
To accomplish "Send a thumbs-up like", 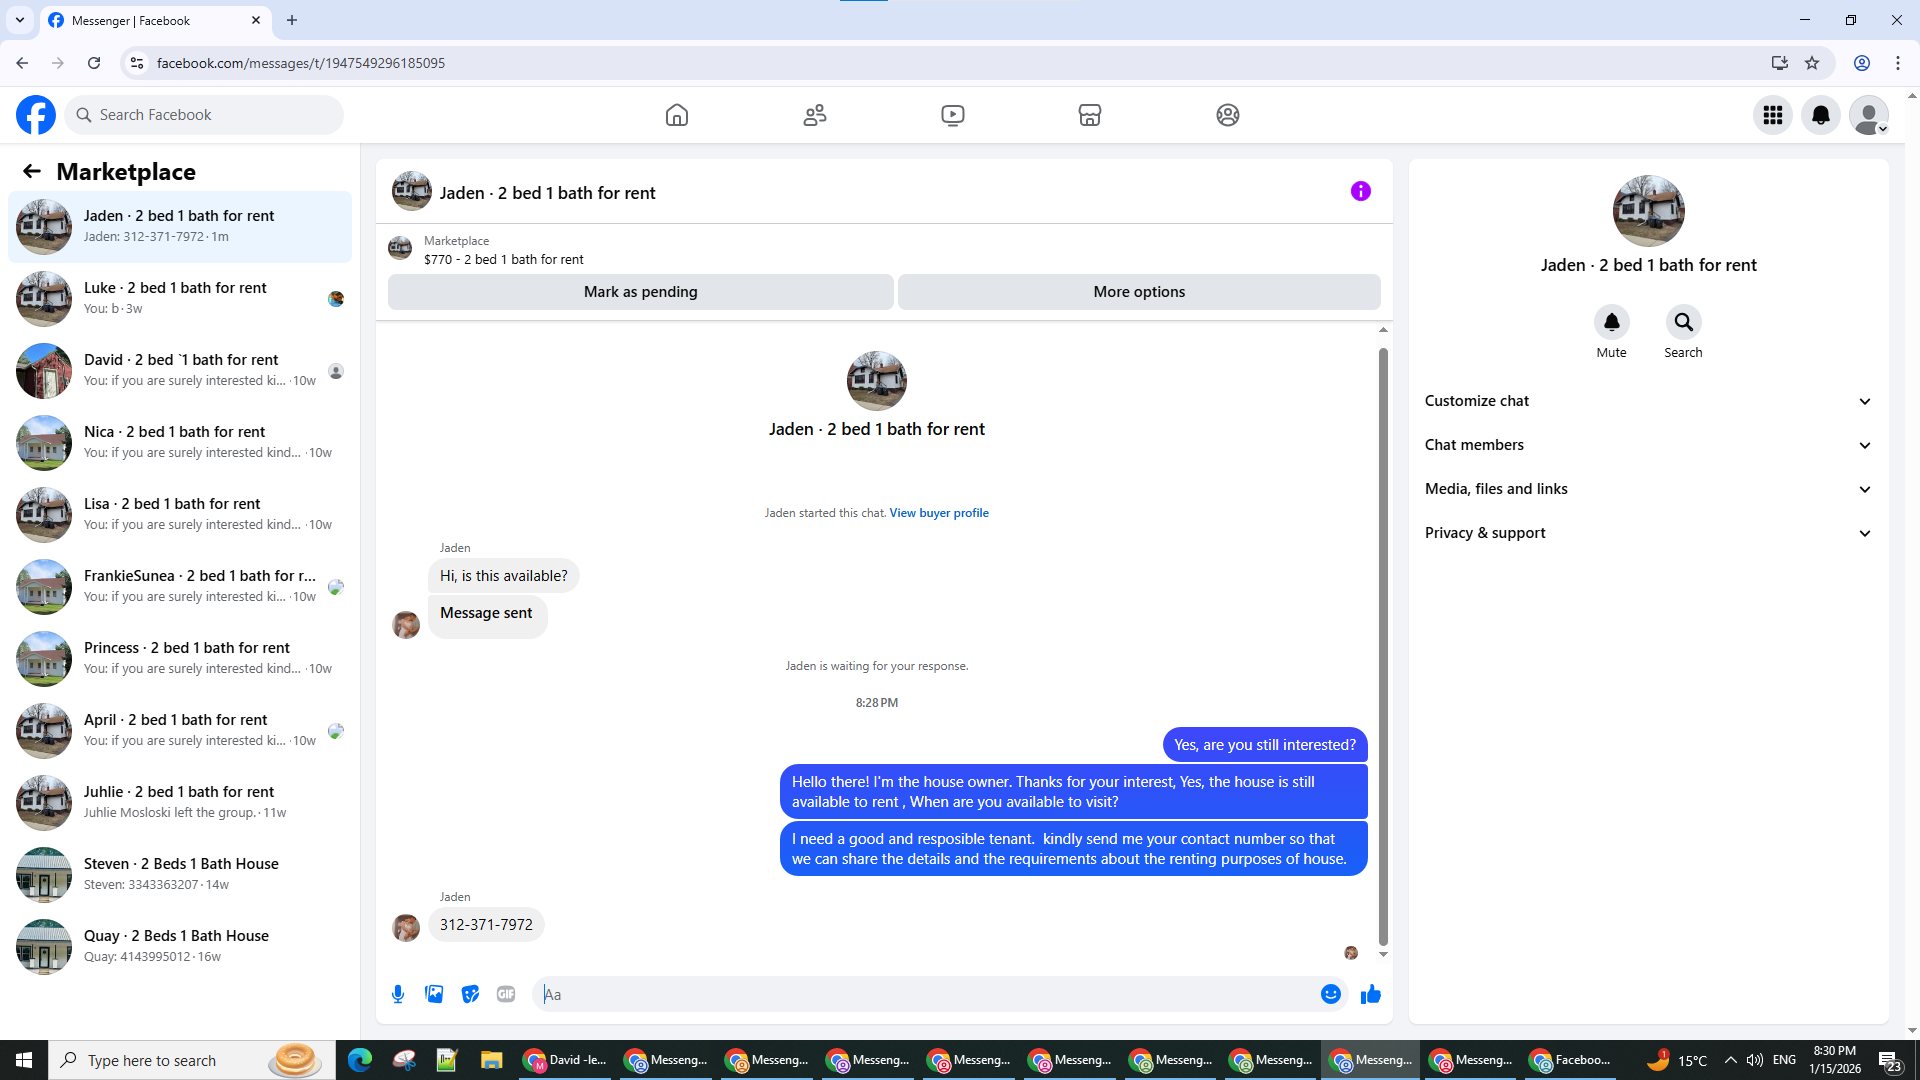I will click(x=1370, y=994).
